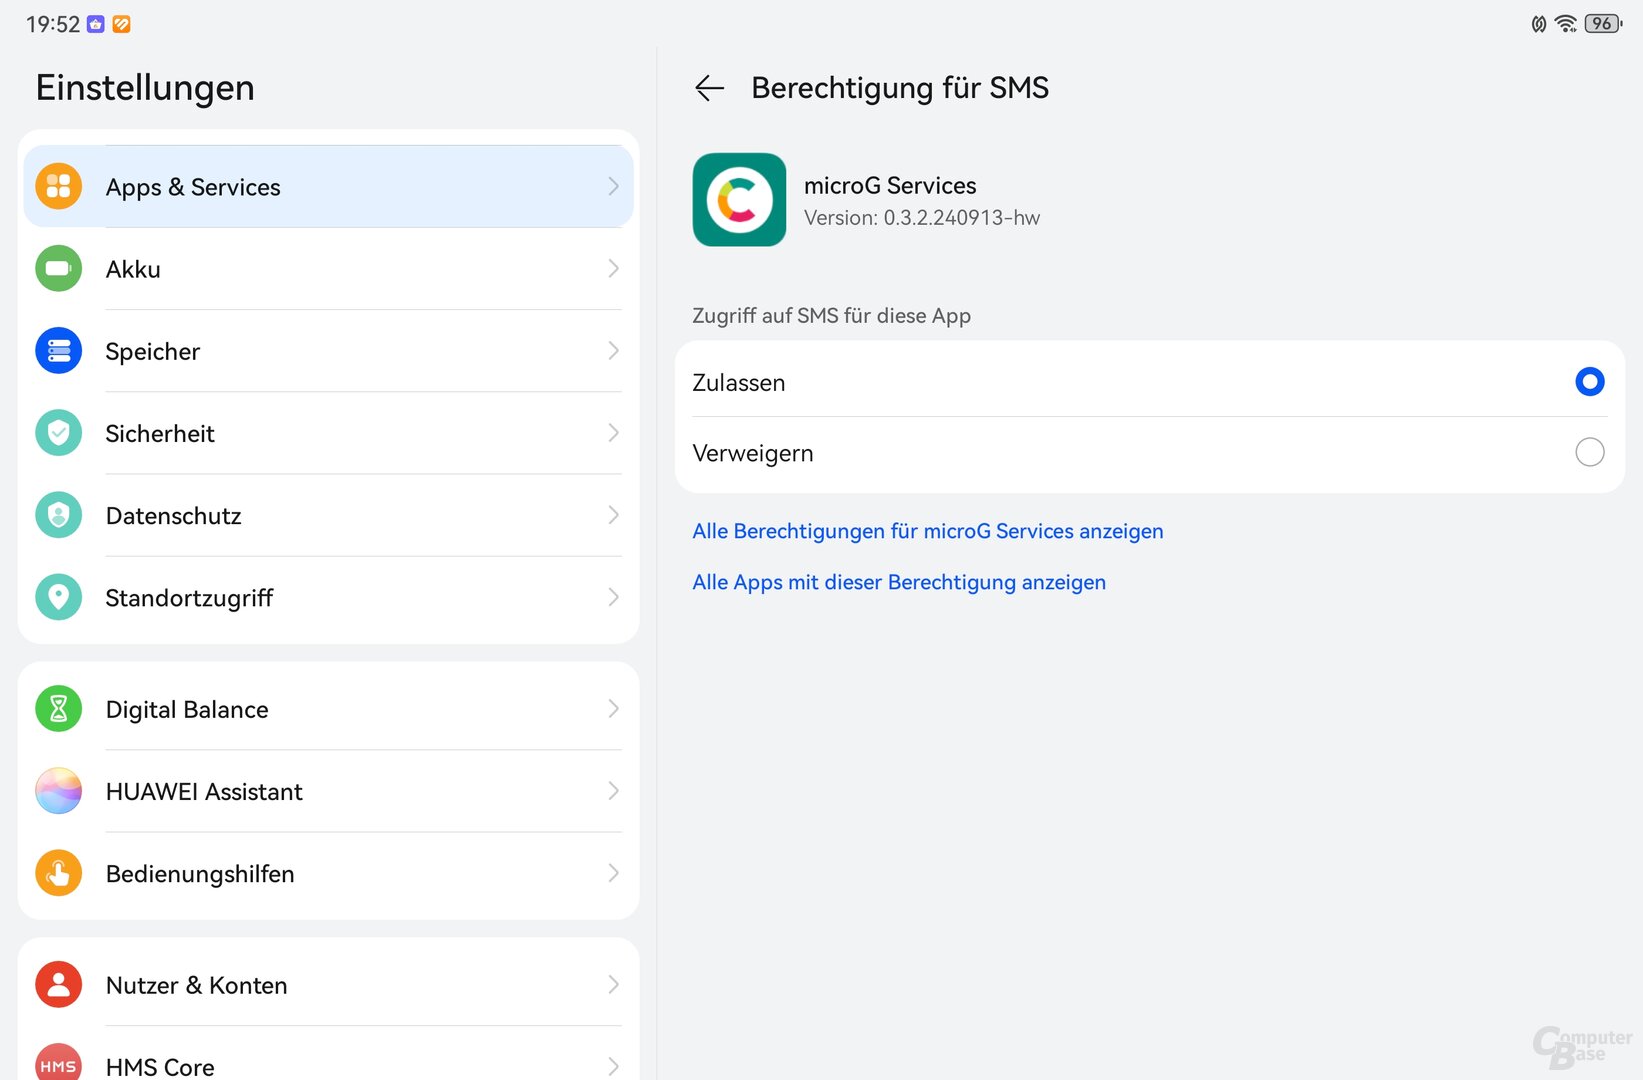Open HMS Core chevron arrow
Screen dimensions: 1643x1080
click(x=613, y=1066)
